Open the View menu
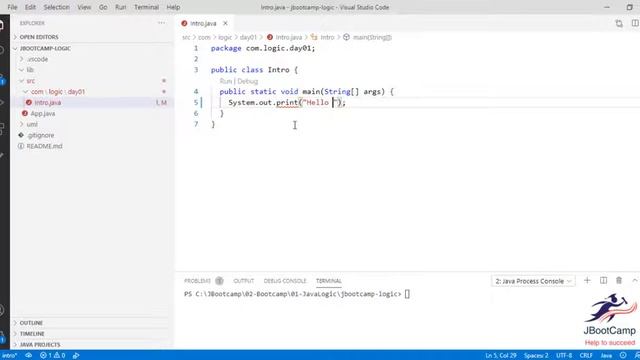Screen dimensions: 640x360 pyautogui.click(x=84, y=7)
